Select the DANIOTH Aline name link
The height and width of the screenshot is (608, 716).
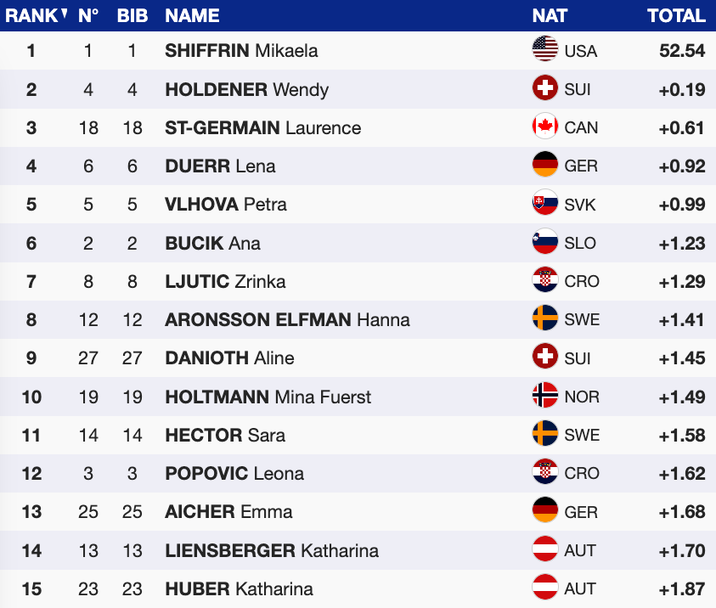click(230, 358)
